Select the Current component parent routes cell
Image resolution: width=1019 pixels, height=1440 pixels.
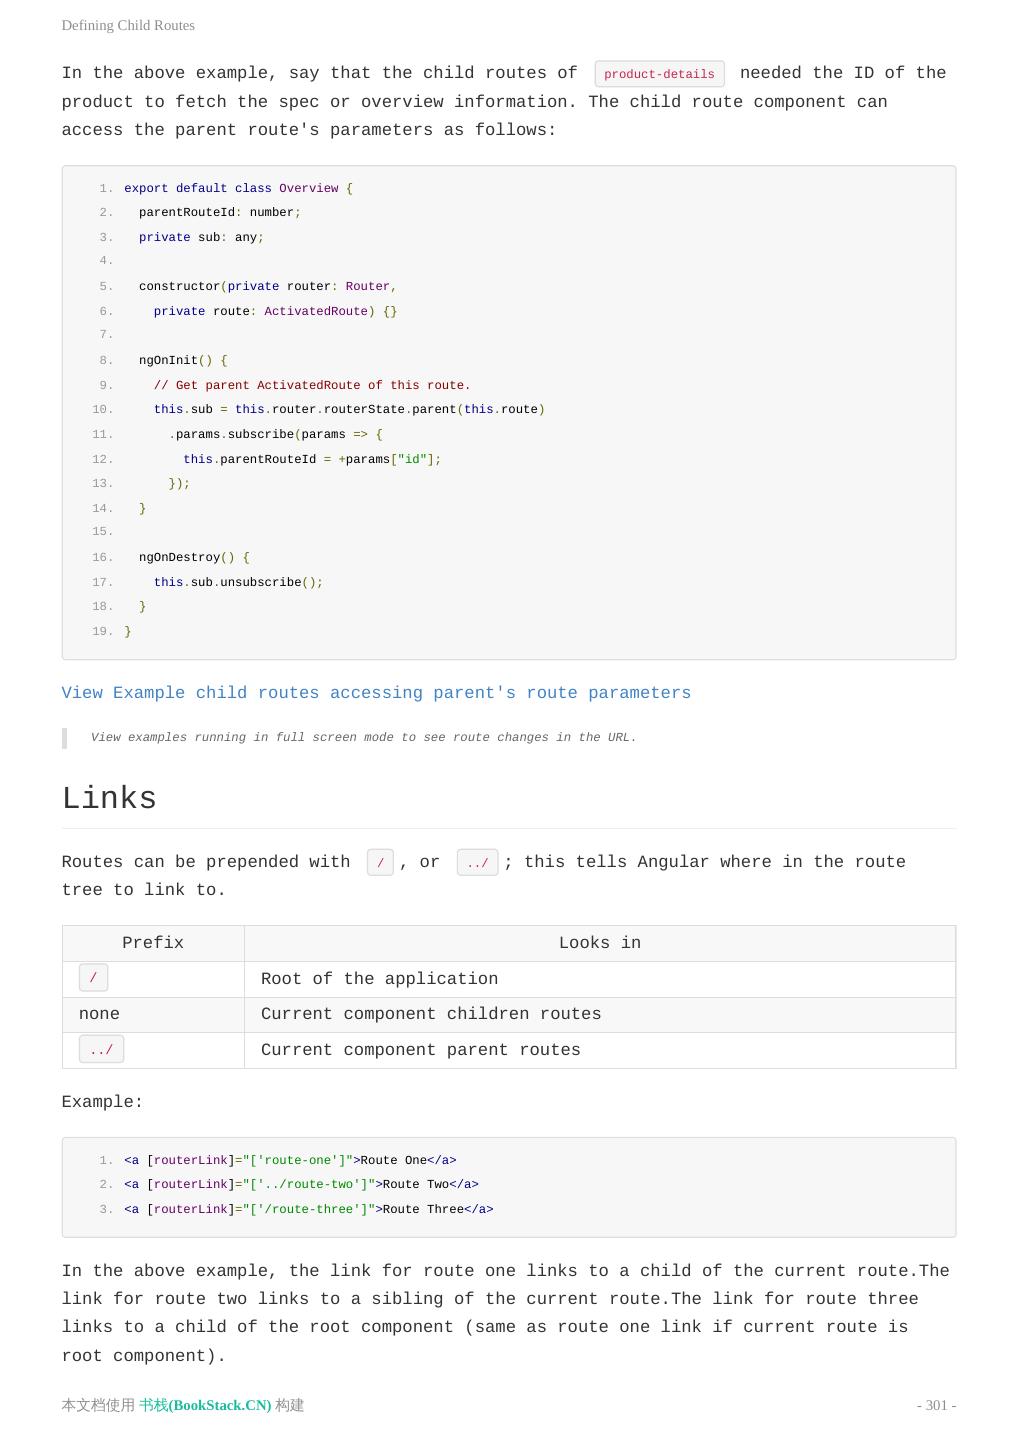pos(420,1050)
